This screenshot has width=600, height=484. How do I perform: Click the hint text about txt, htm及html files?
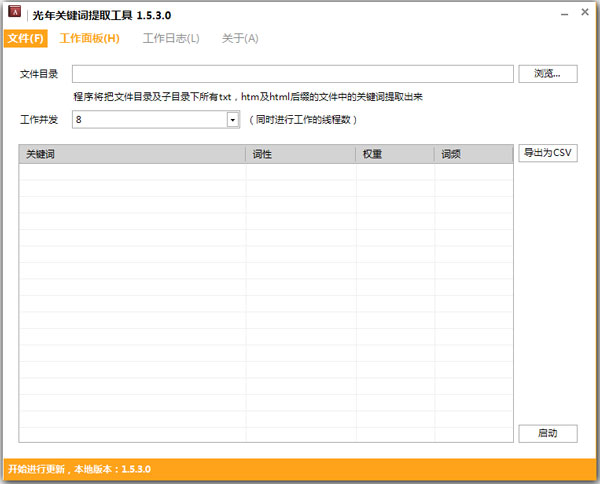coord(248,97)
